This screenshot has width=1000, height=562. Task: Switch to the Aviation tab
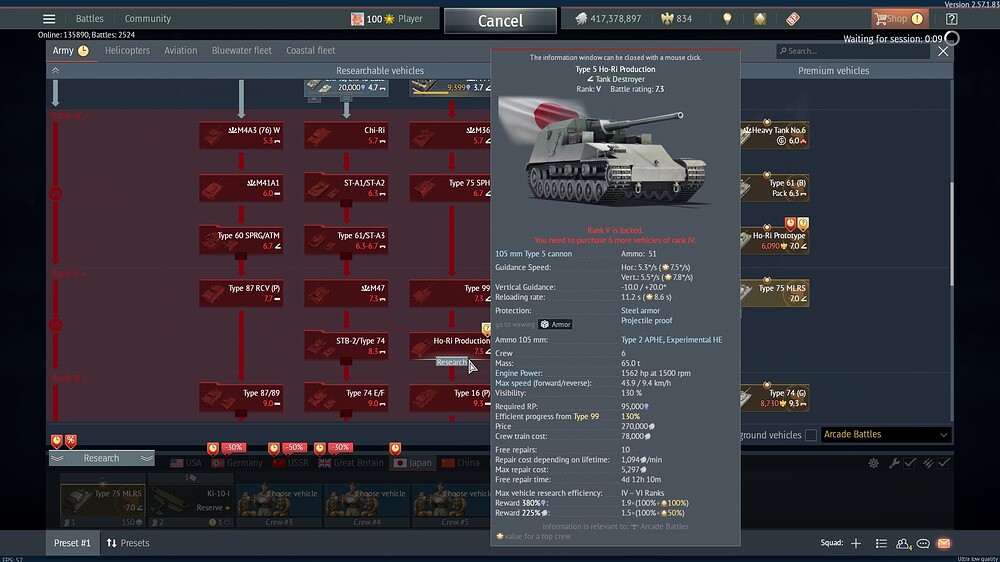tap(180, 50)
